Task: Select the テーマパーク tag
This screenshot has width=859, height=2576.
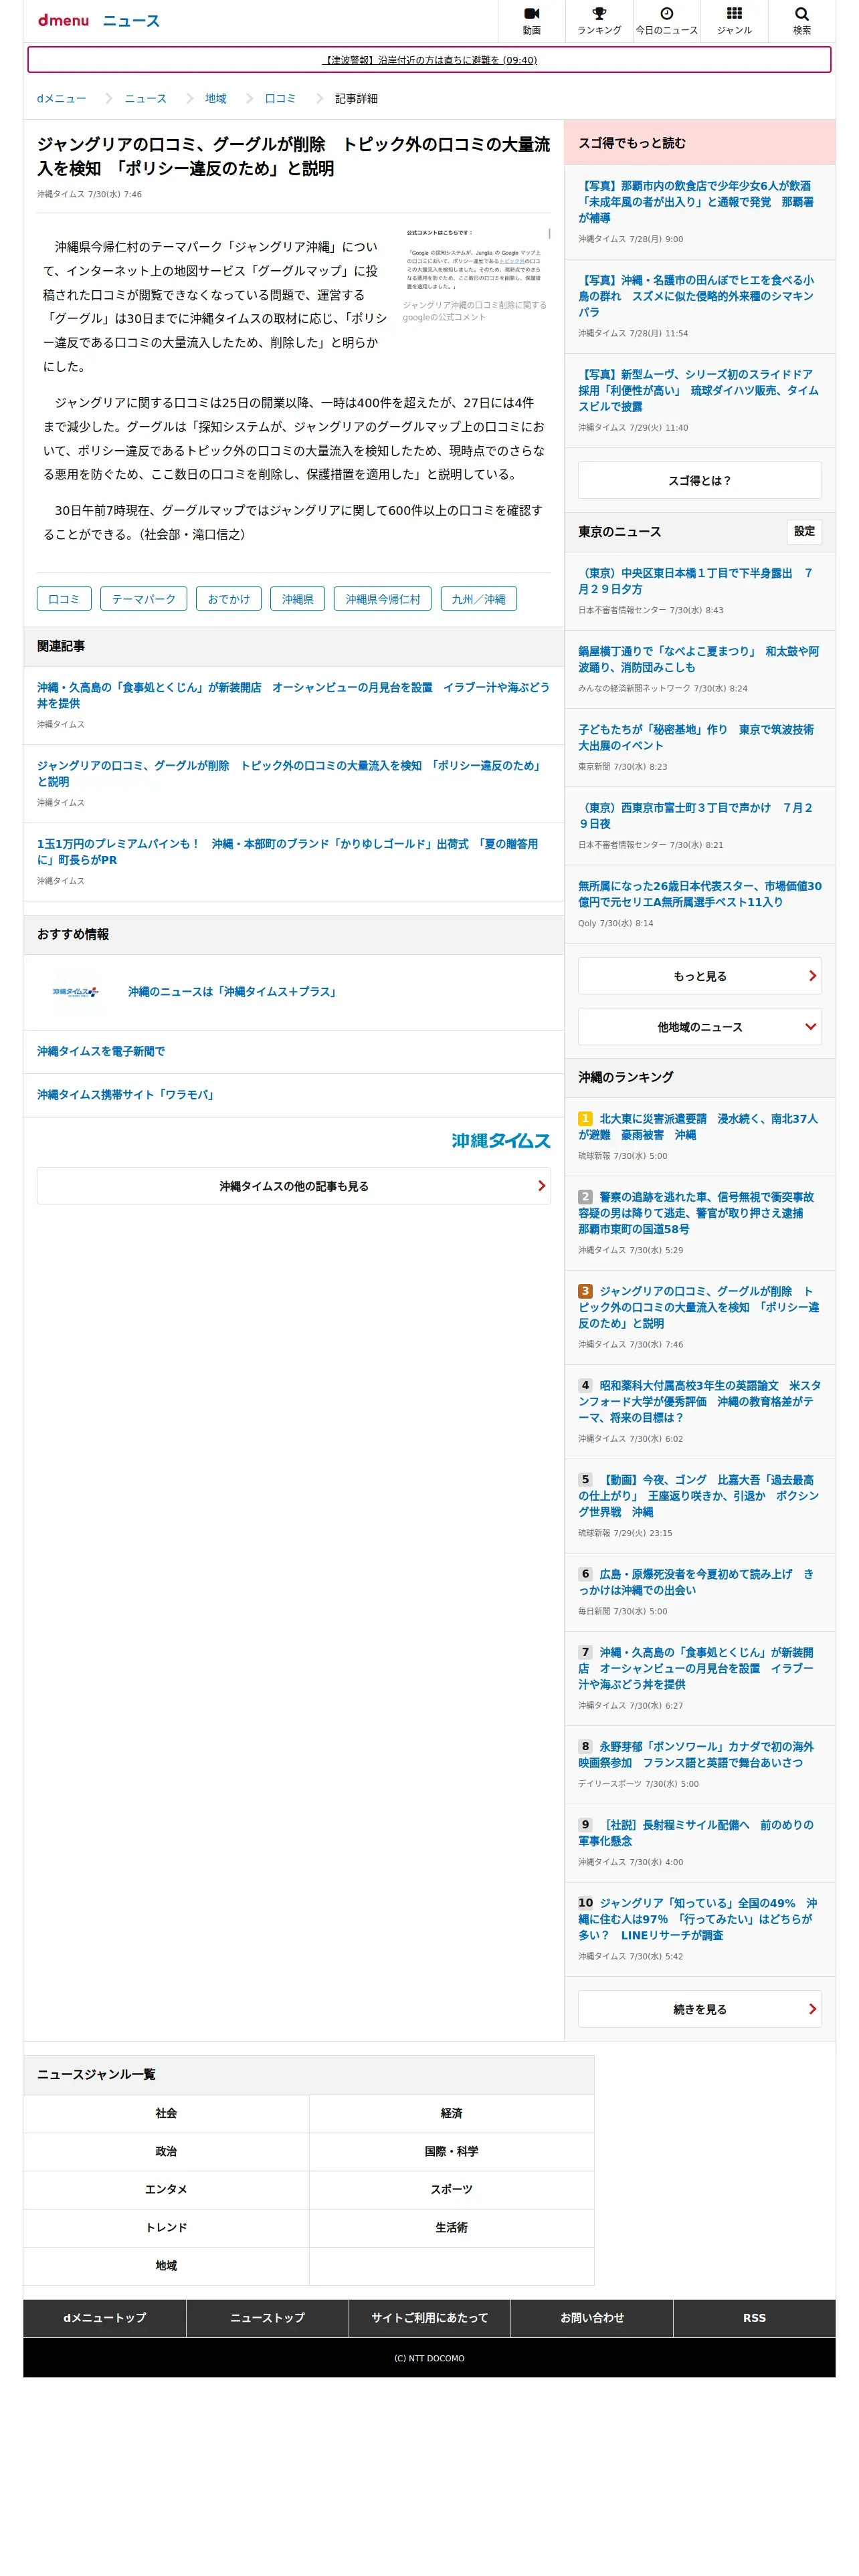Action: 143,599
